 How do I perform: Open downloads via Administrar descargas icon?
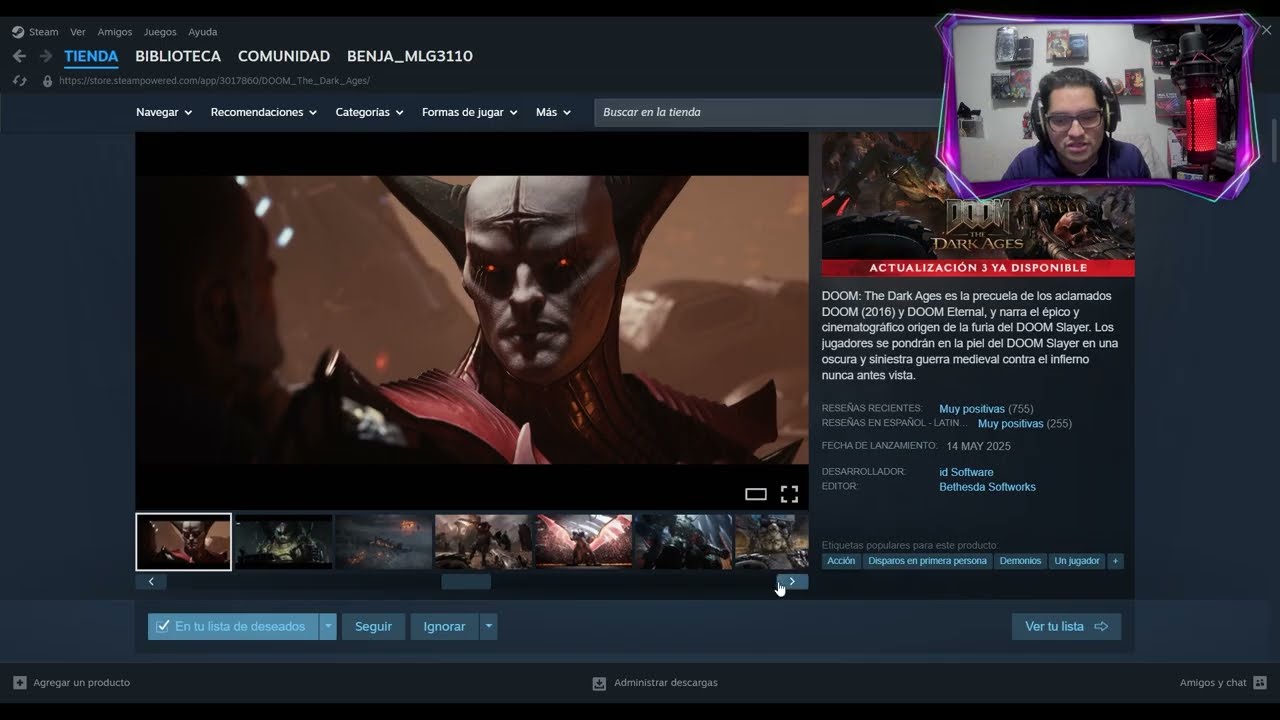pos(599,683)
